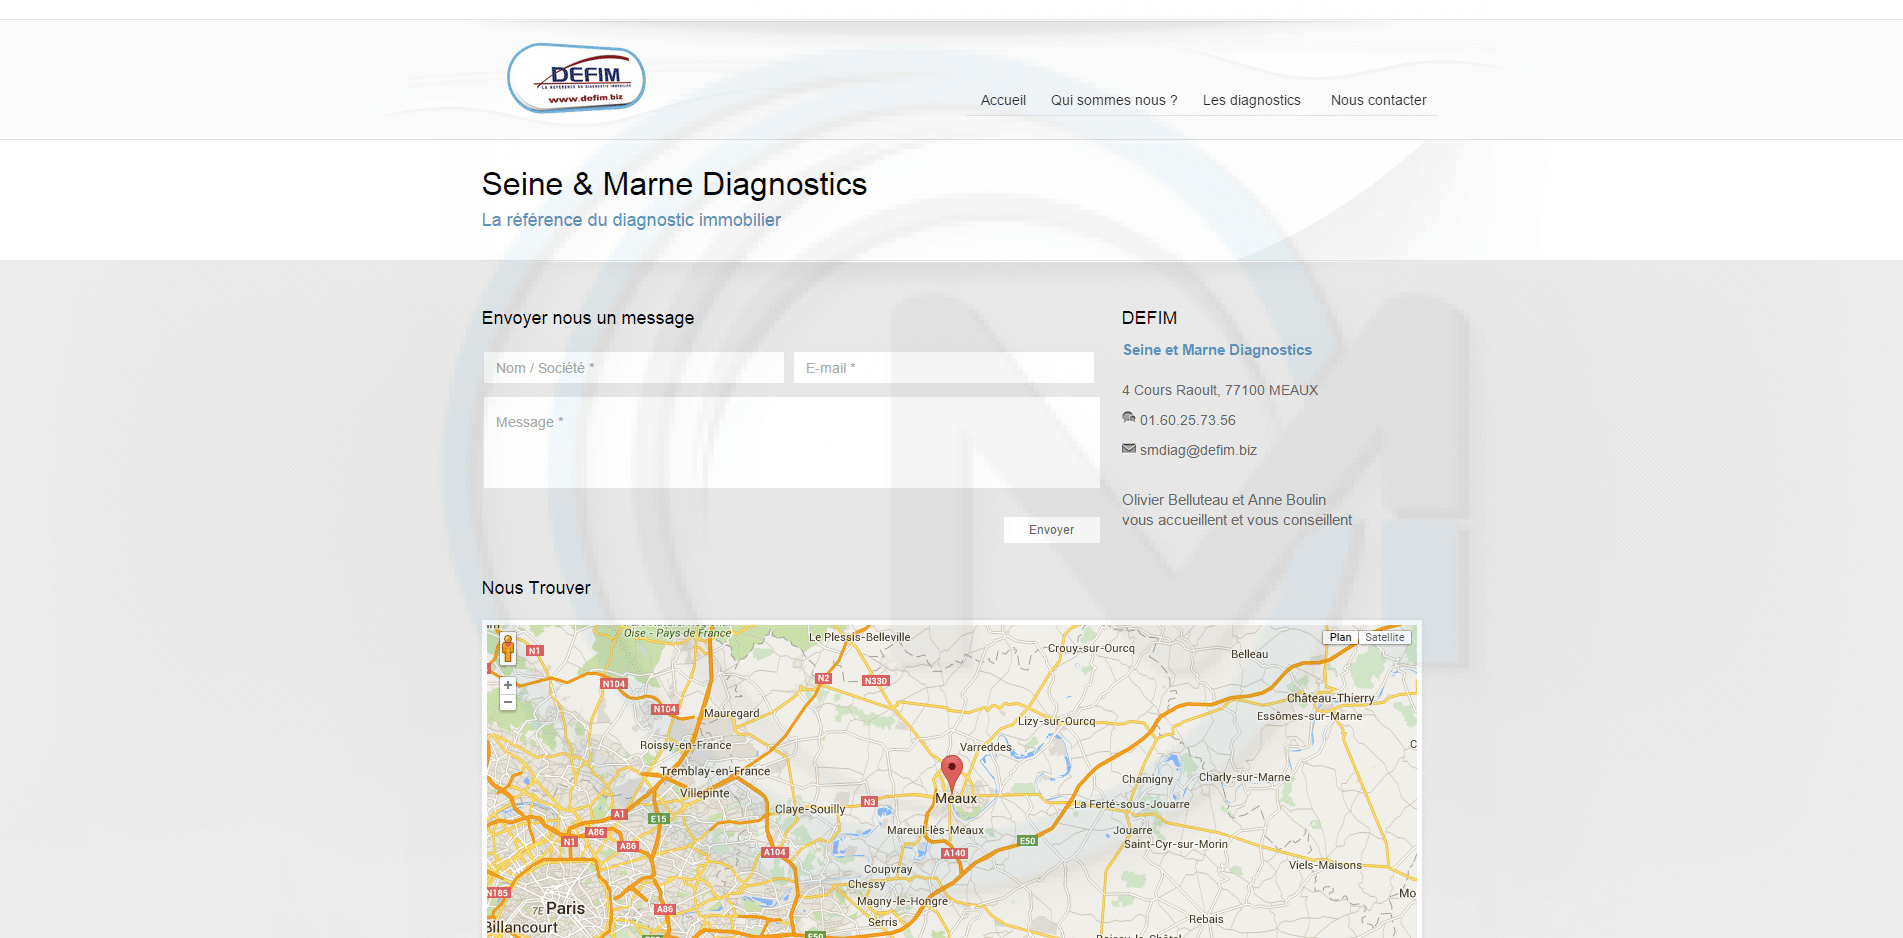Screen dimensions: 1903x938
Task: Zoom out using the map minus button
Action: (508, 702)
